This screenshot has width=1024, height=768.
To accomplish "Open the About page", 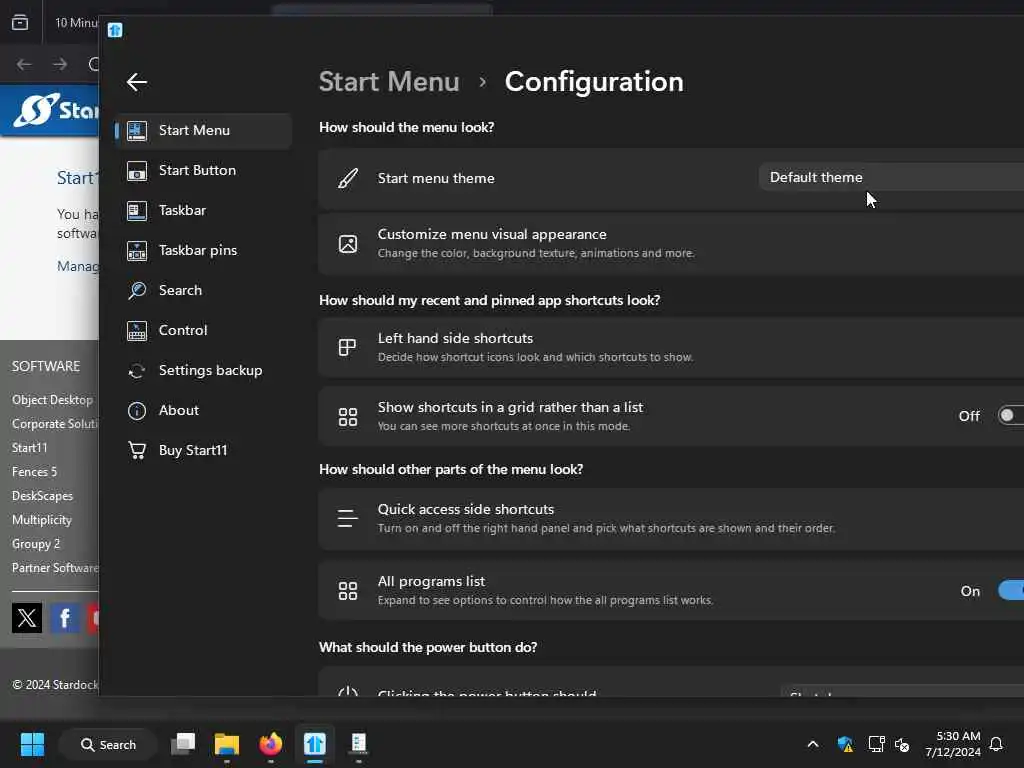I will coord(202,410).
